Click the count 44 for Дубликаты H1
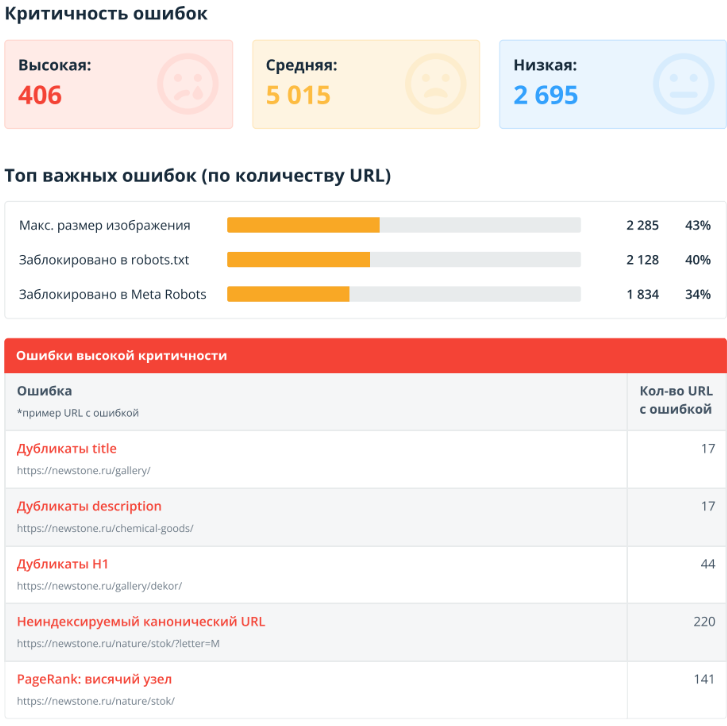727x726 pixels. [x=708, y=564]
